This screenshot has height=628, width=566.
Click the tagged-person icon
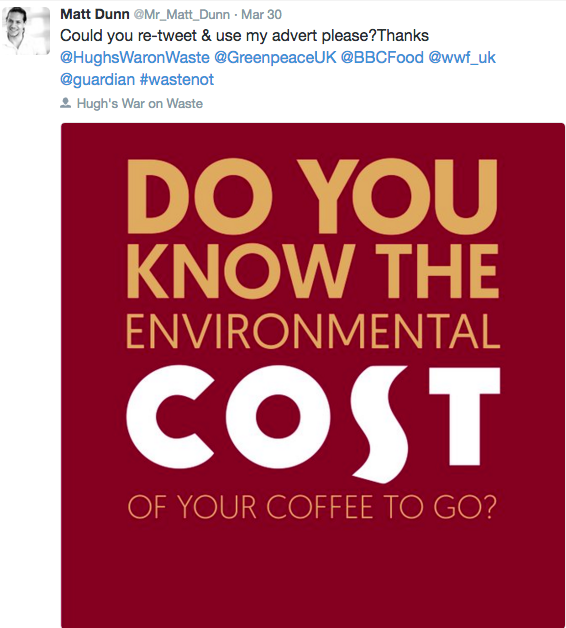pyautogui.click(x=65, y=103)
